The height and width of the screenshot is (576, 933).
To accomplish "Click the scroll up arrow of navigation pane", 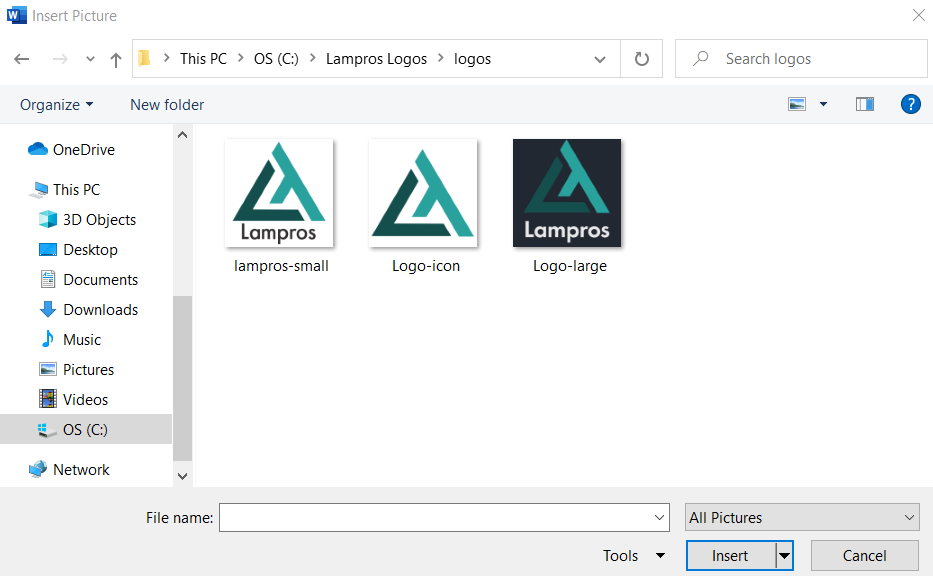I will point(183,135).
